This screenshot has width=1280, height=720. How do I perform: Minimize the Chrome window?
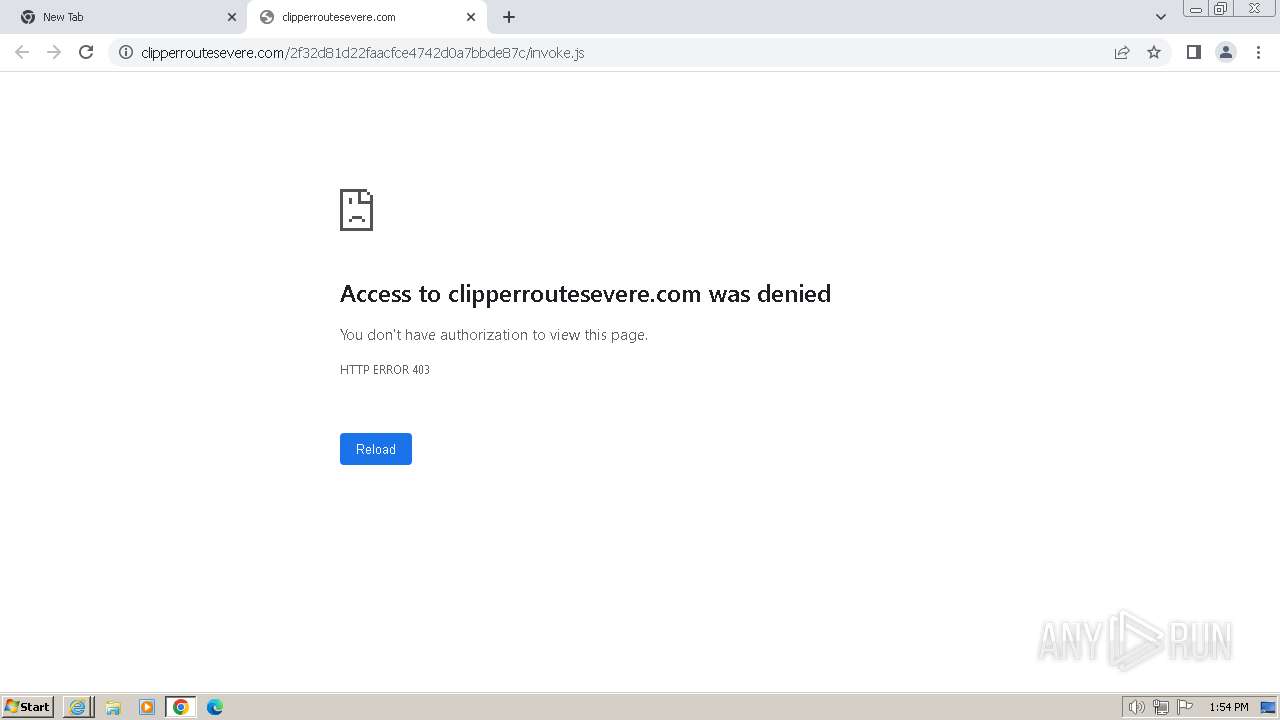1196,9
